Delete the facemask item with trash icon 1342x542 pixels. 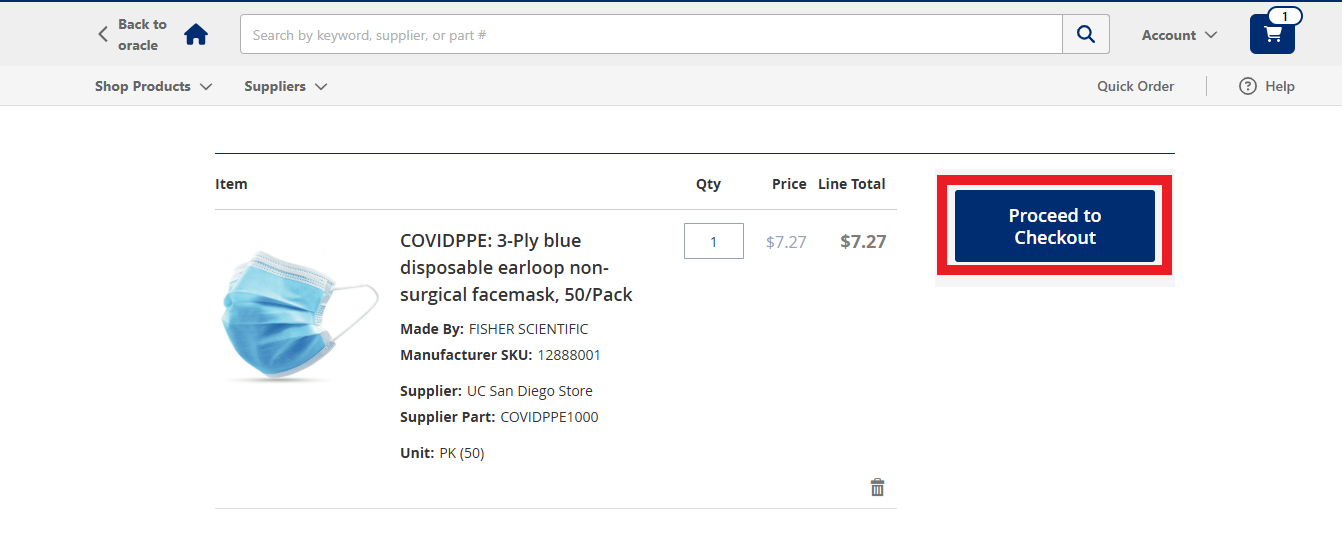877,487
